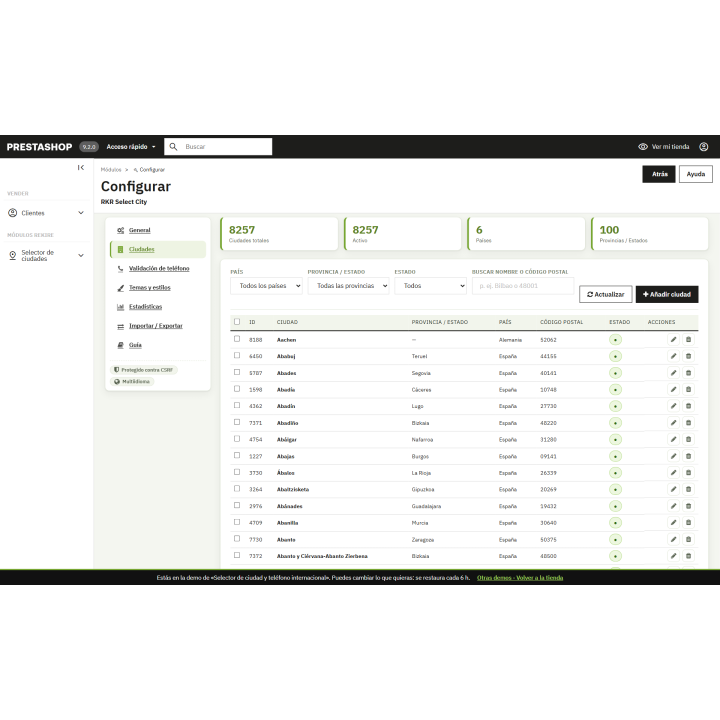Expand the Clientes sidebar section chevron
Screen dimensions: 720x720
pos(81,213)
